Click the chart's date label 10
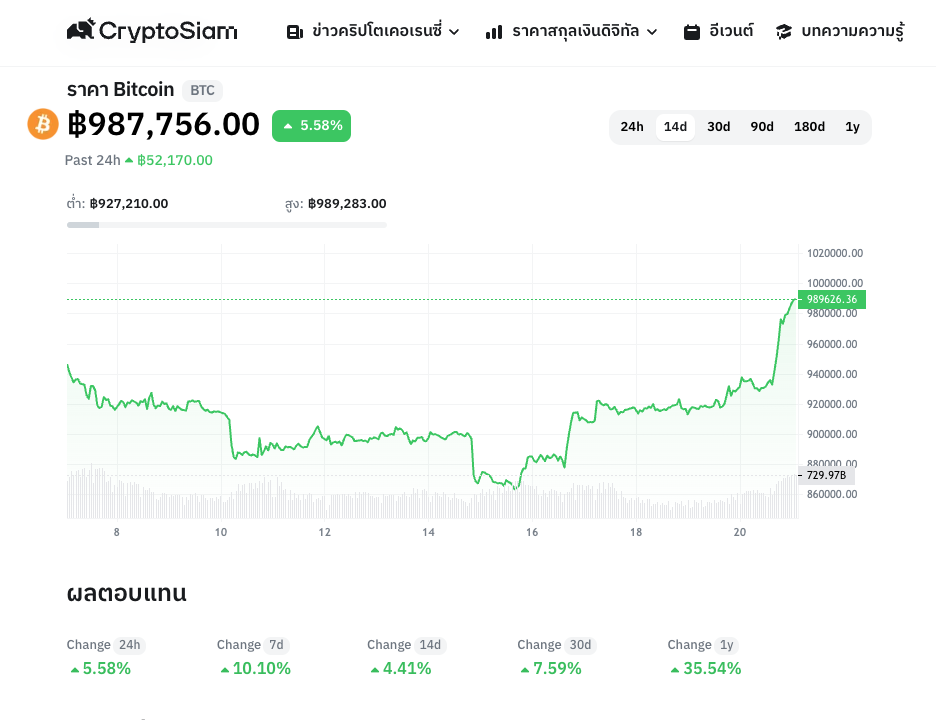 click(x=221, y=532)
